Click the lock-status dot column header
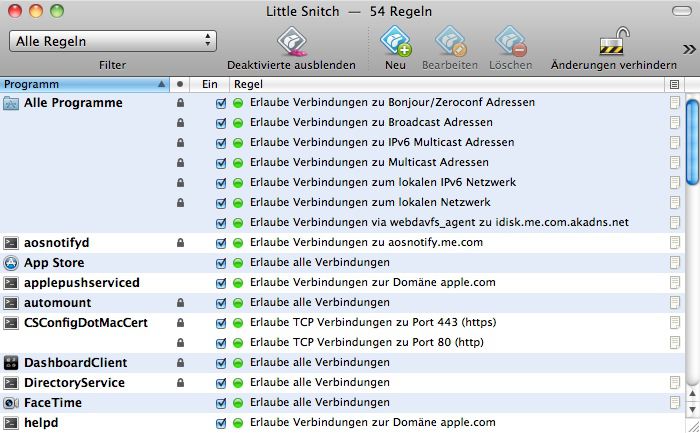 pos(180,84)
